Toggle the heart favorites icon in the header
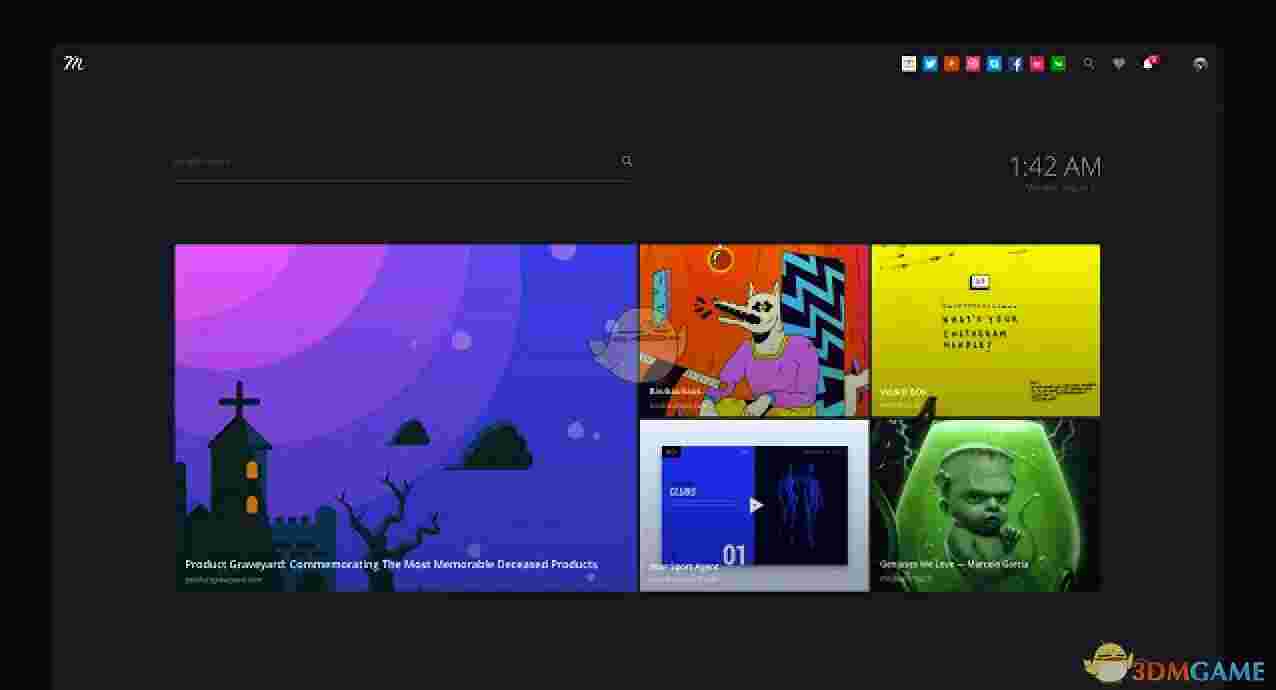Screen dimensions: 1276x690 click(x=1118, y=63)
